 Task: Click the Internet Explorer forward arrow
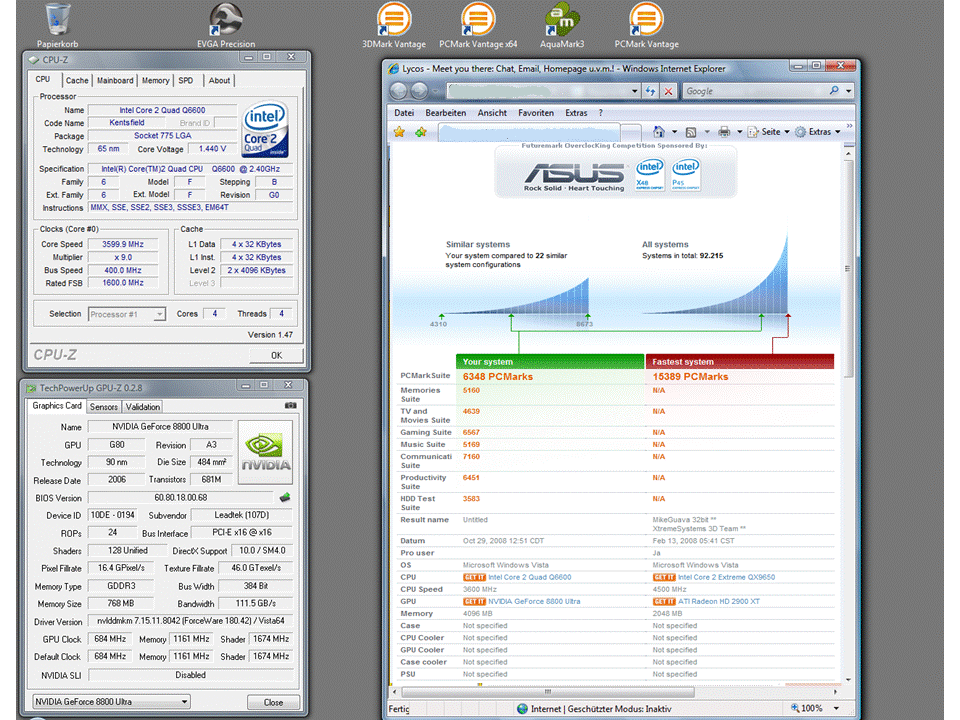tap(419, 91)
